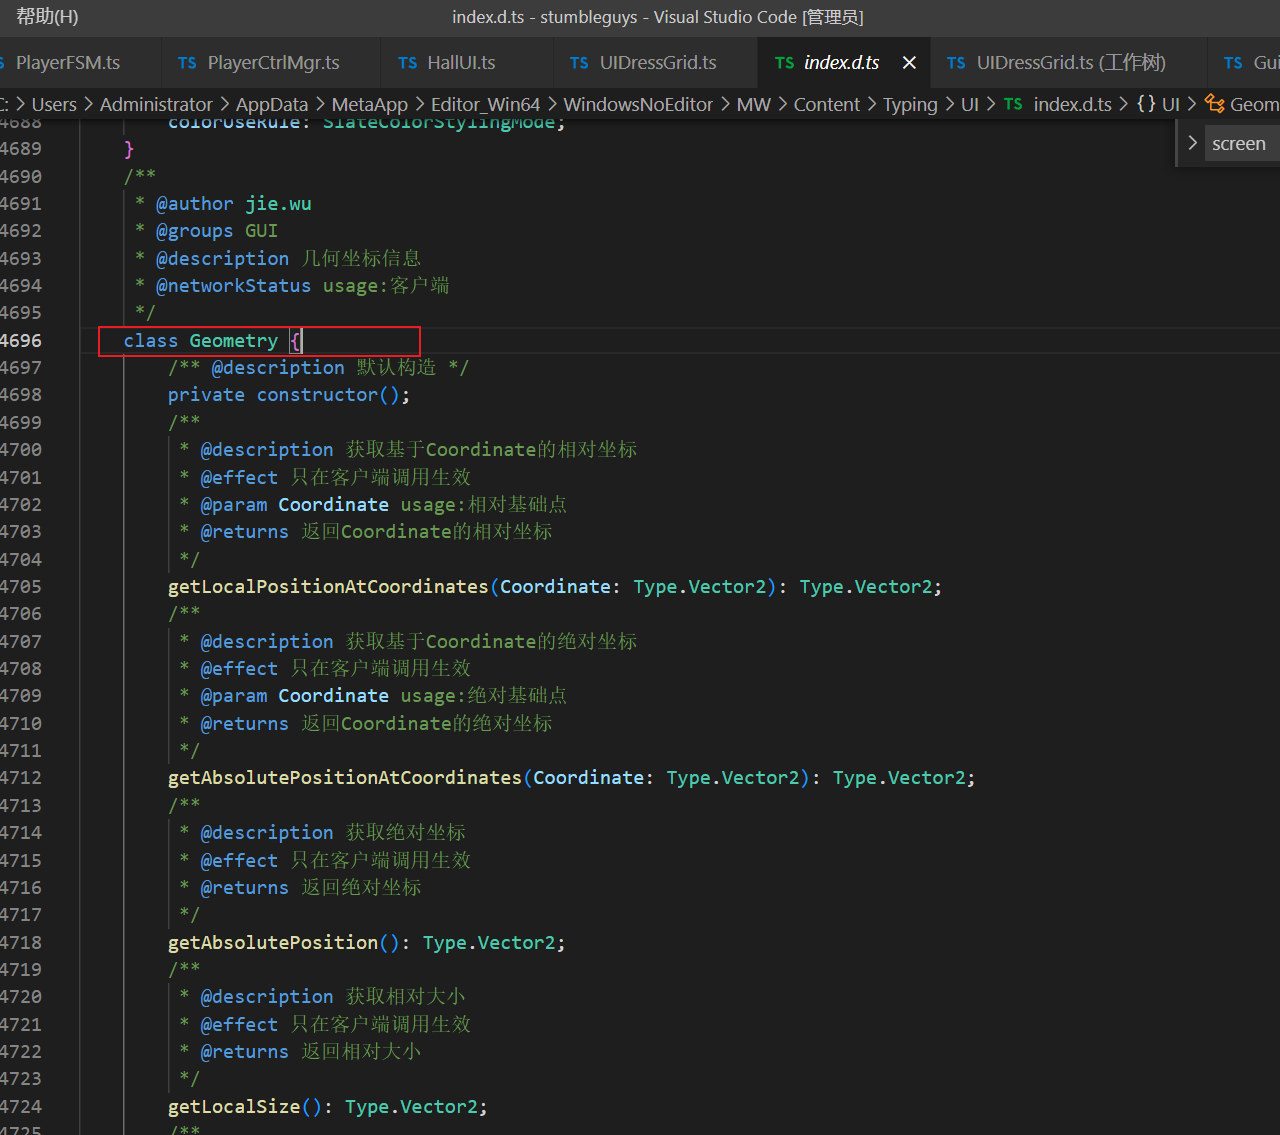Activate the index.d.ts editor tab
1280x1135 pixels.
click(842, 63)
